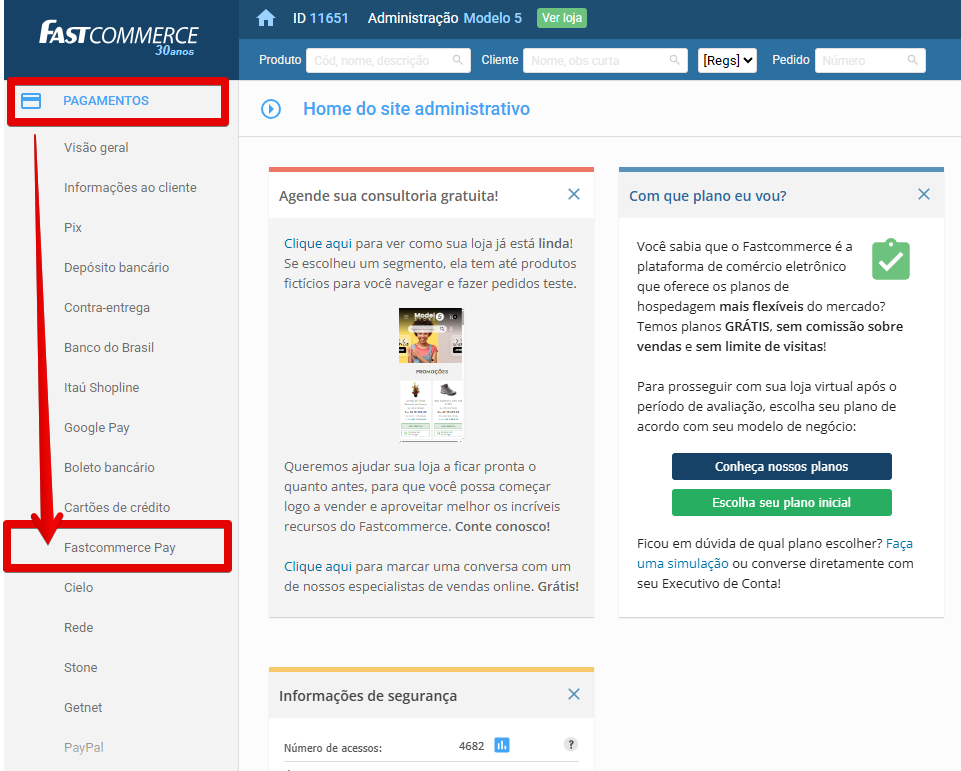Open Pix payment settings
This screenshot has width=961, height=771.
pyautogui.click(x=73, y=227)
